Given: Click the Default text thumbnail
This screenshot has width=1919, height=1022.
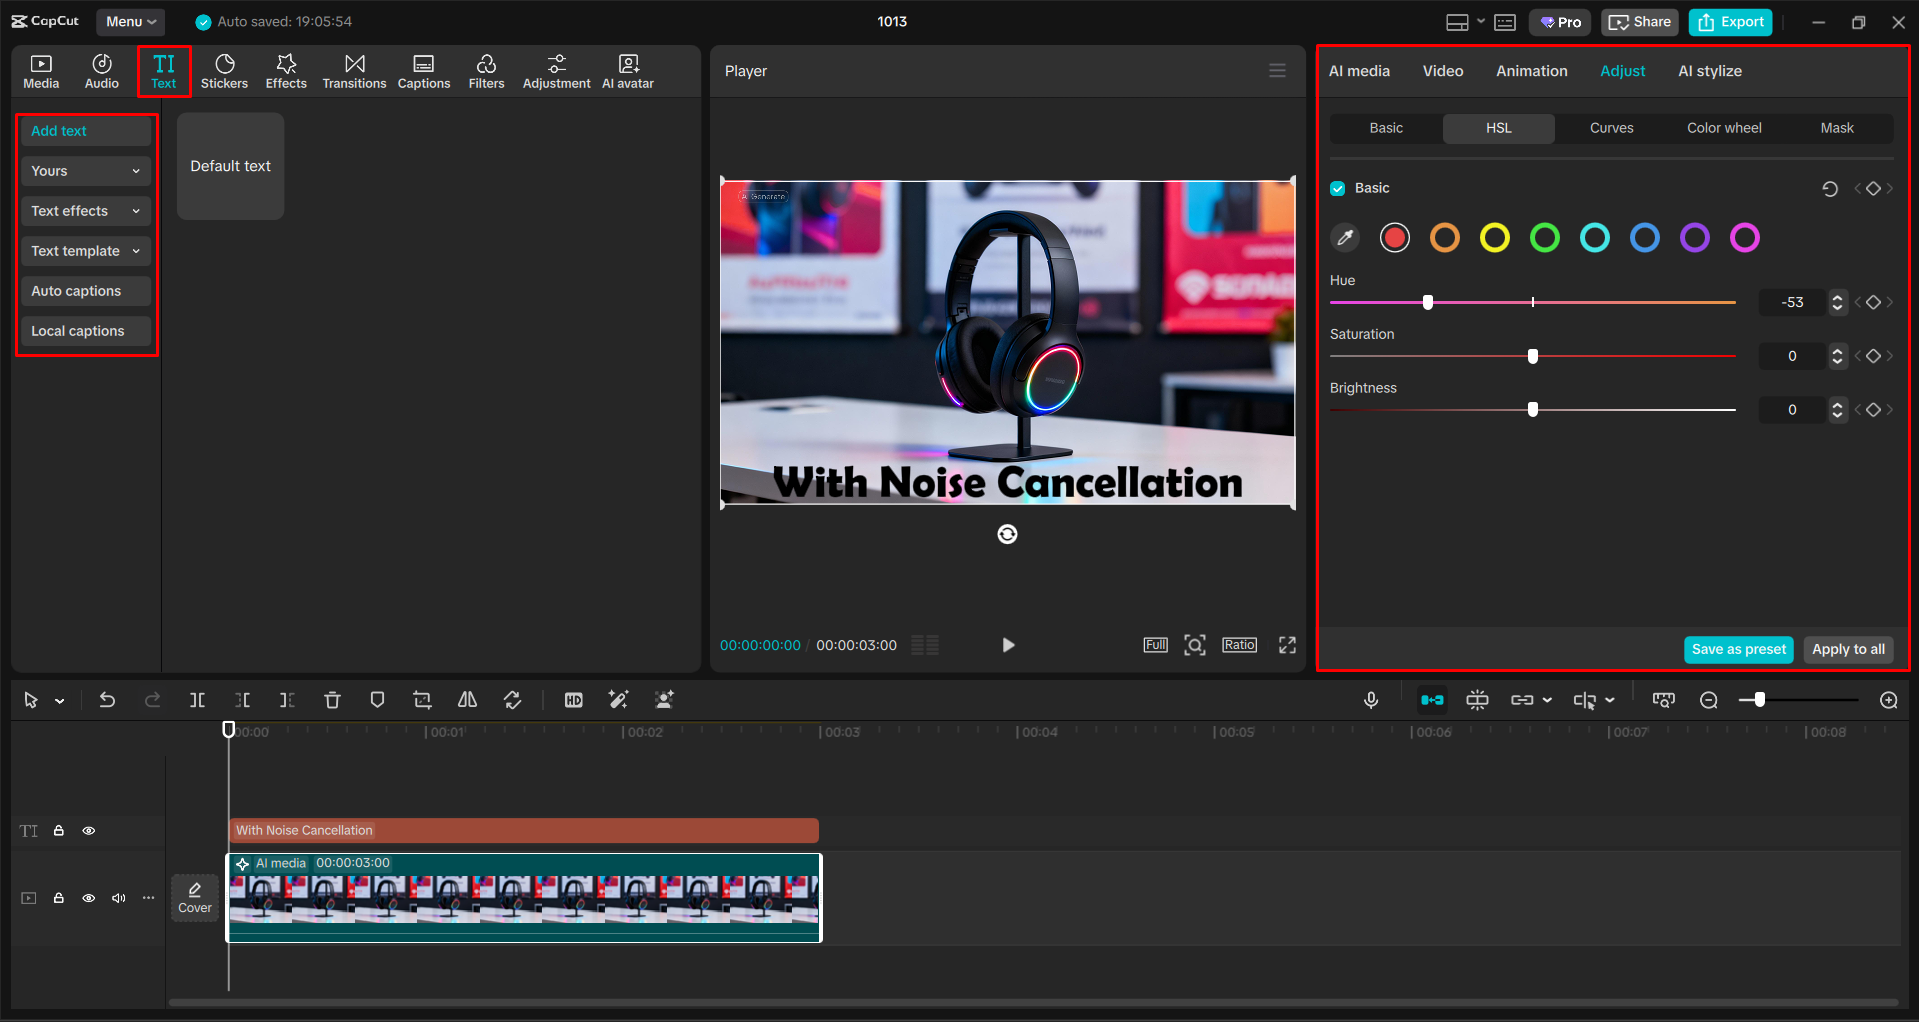Looking at the screenshot, I should pos(230,166).
